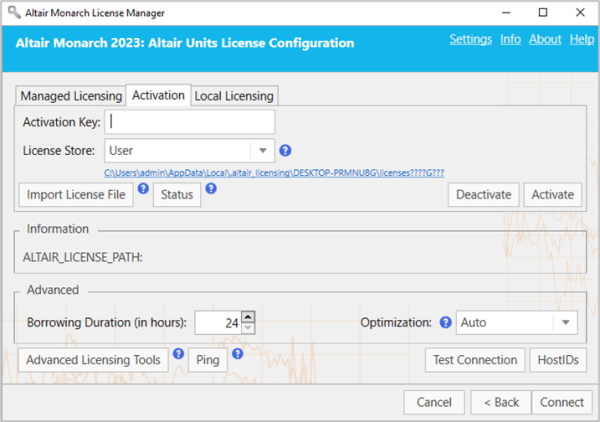
Task: Click help icon next to Status button
Action: point(211,187)
